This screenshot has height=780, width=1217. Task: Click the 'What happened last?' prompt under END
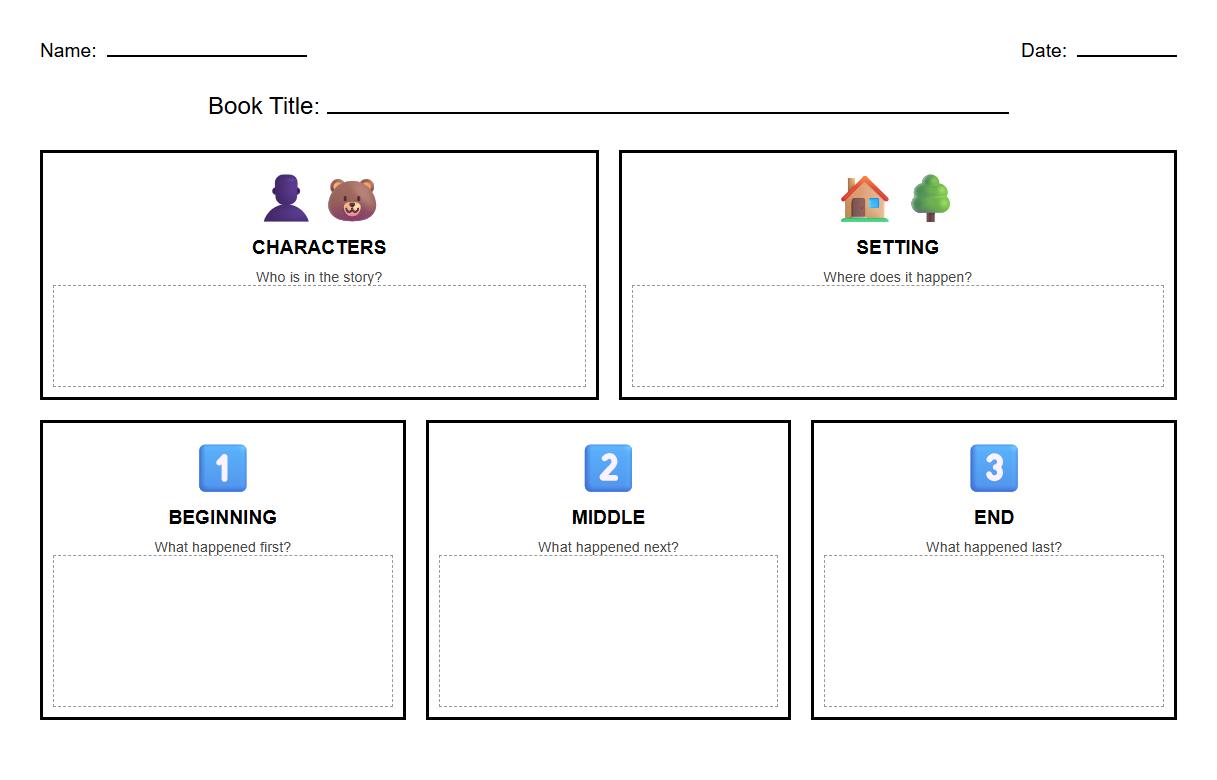pyautogui.click(x=993, y=547)
